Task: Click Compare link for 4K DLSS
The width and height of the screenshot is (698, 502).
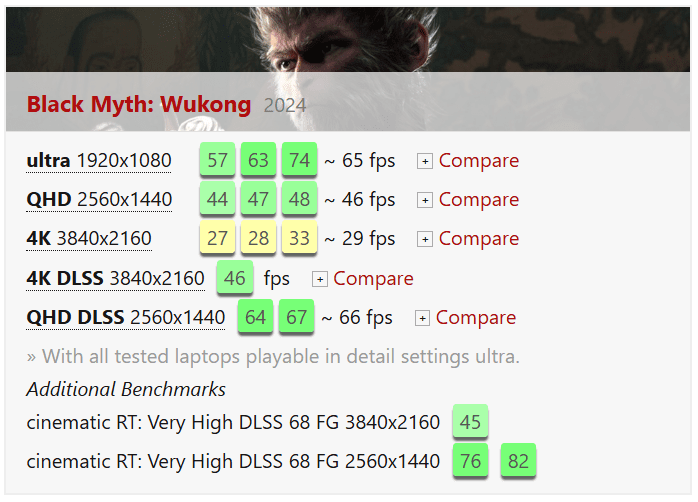Action: click(x=373, y=279)
